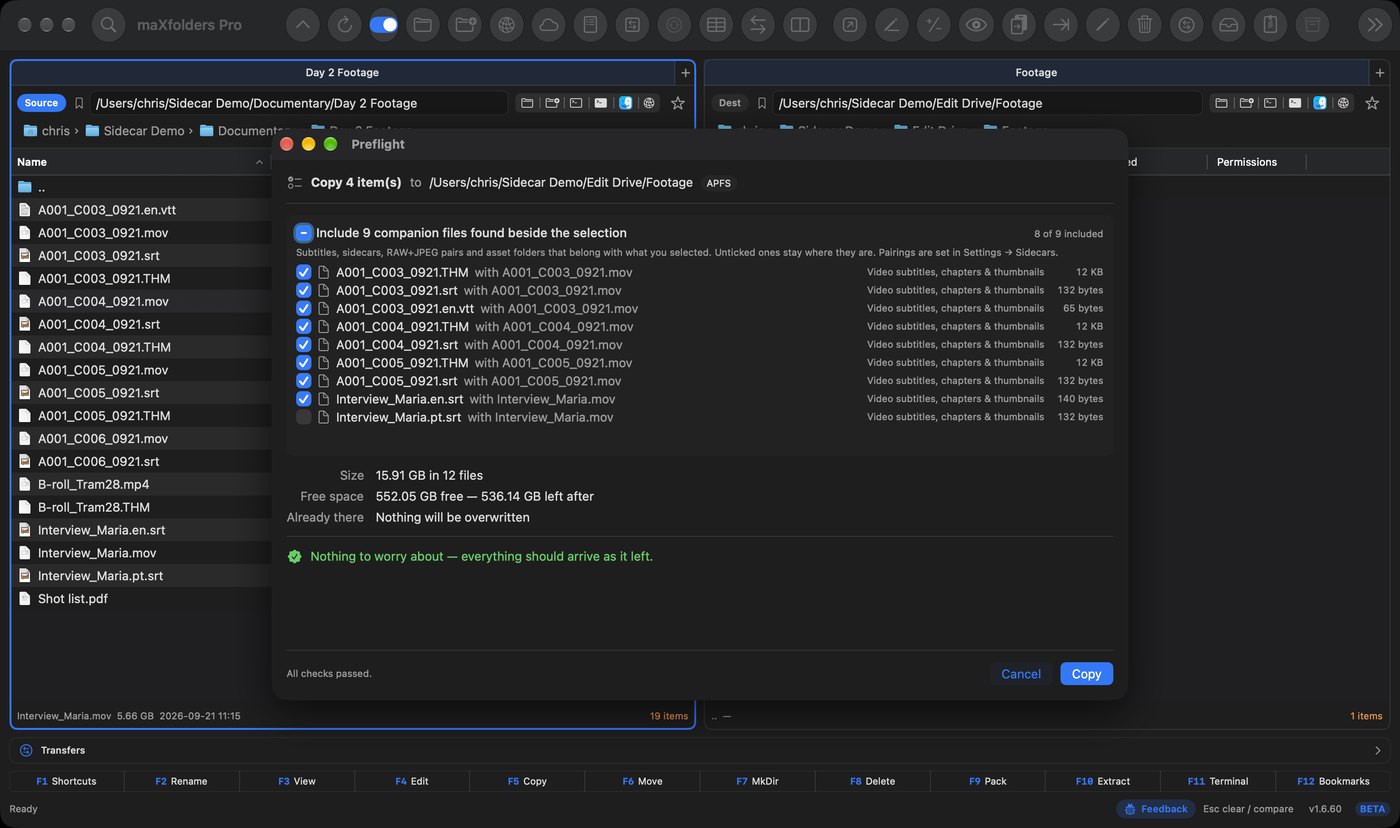Select the 'Day 2 Footage' pane tab

tap(342, 73)
